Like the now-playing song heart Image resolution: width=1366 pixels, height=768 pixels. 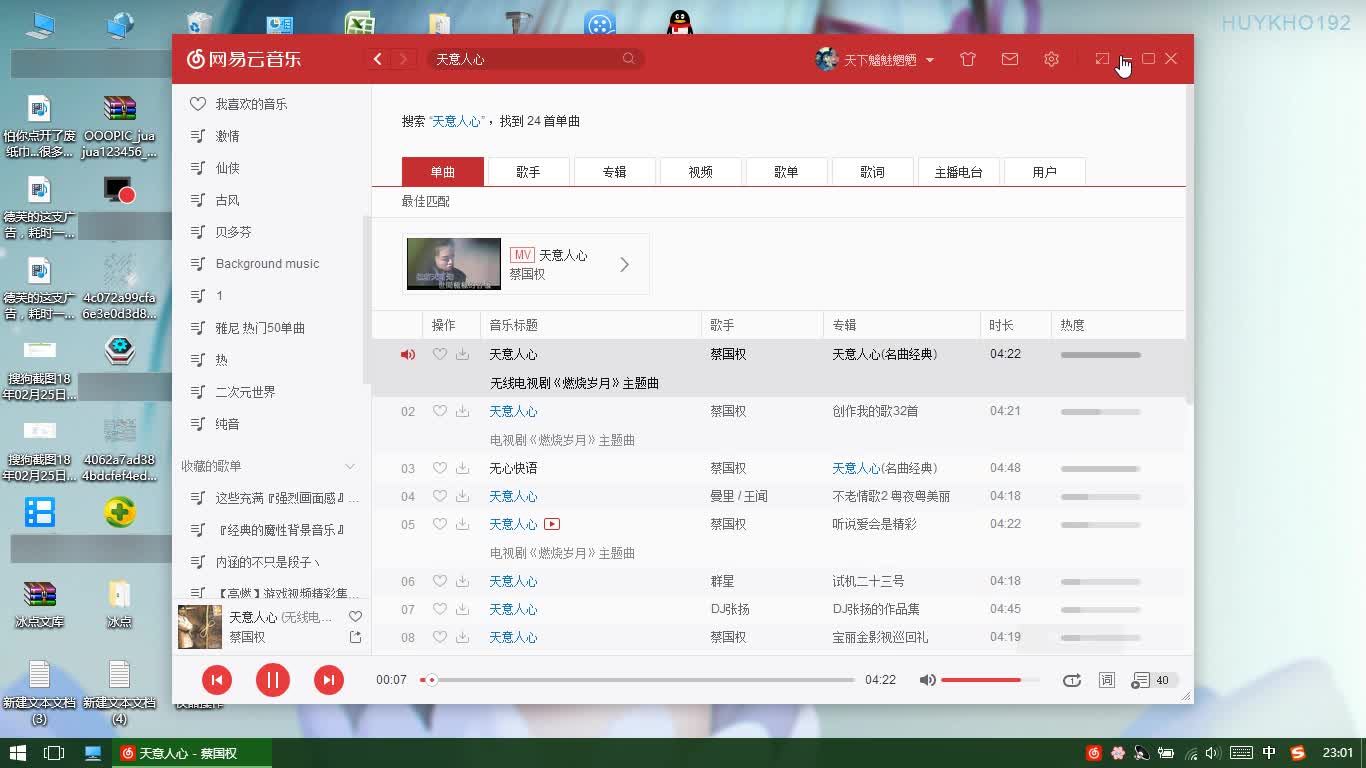pos(355,617)
